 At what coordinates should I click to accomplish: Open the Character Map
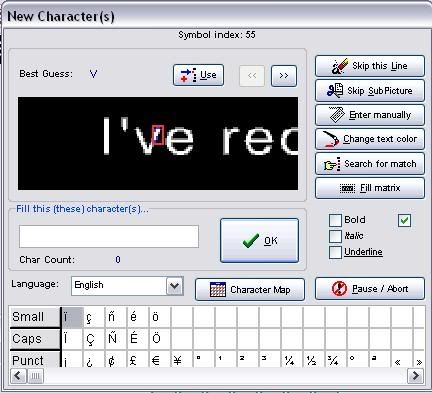[x=250, y=289]
